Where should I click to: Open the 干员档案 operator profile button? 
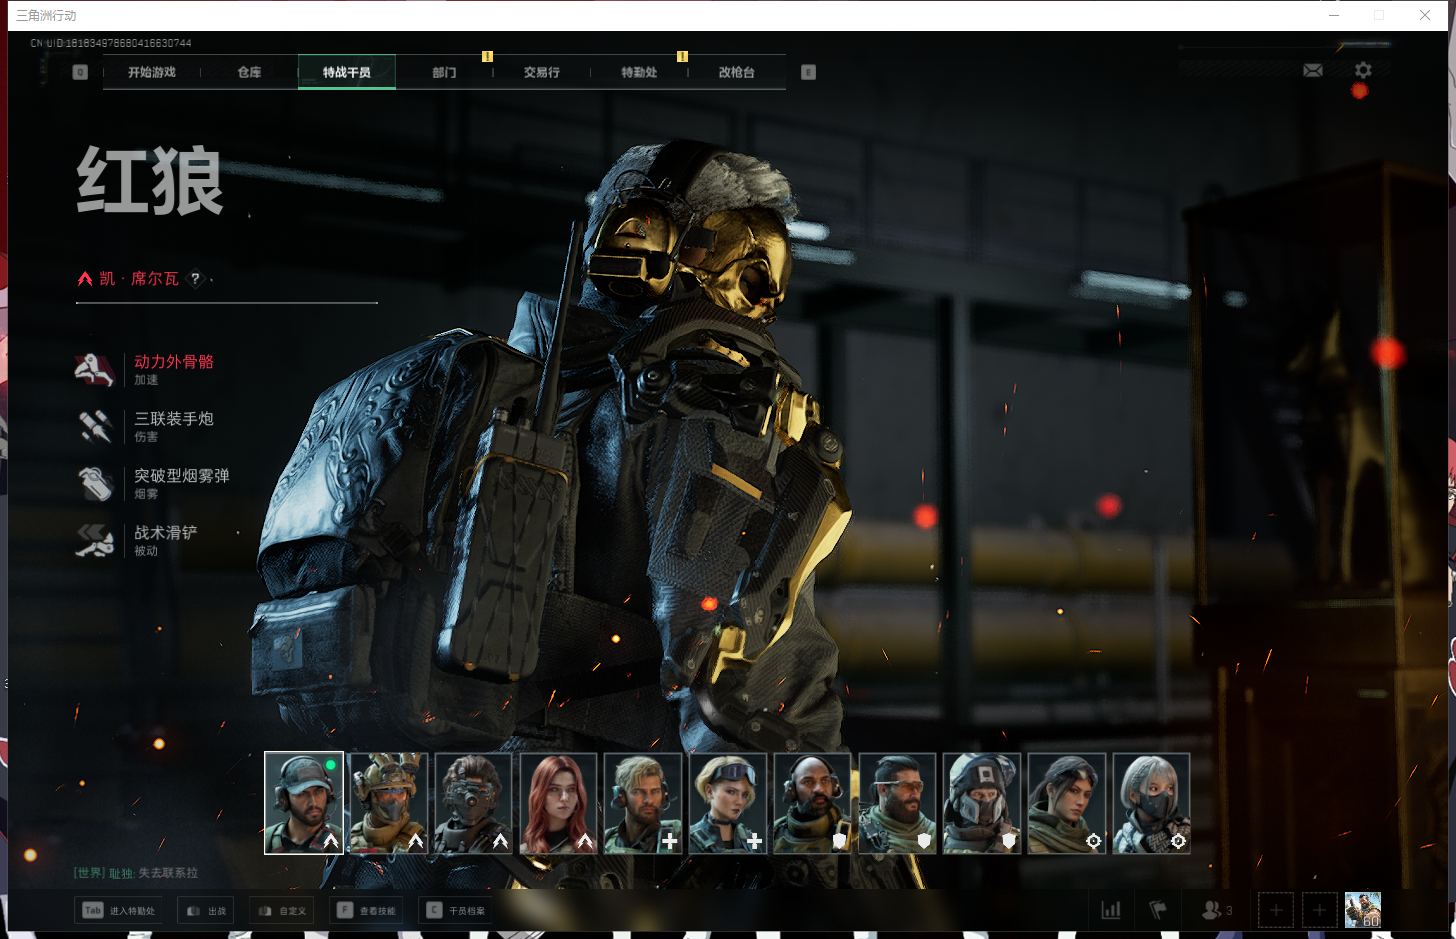[456, 910]
